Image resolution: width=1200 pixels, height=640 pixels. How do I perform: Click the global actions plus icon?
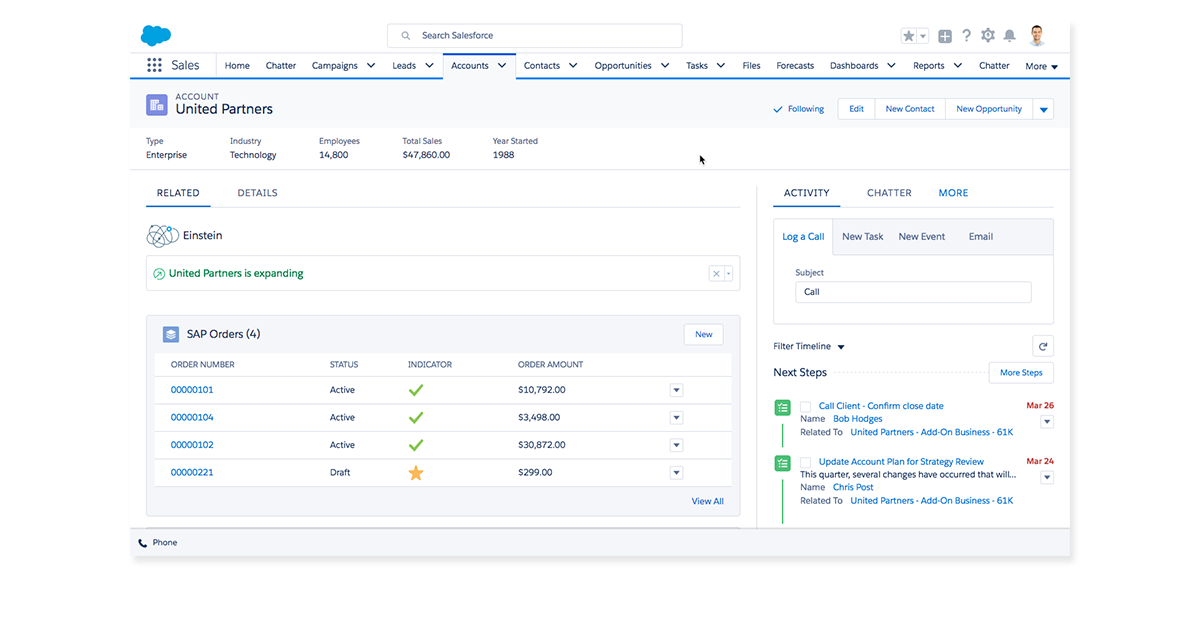945,36
